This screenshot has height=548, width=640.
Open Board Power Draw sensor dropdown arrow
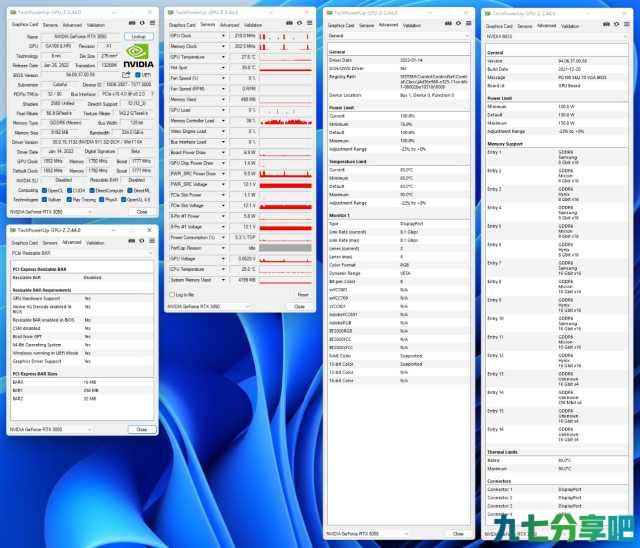(x=223, y=153)
